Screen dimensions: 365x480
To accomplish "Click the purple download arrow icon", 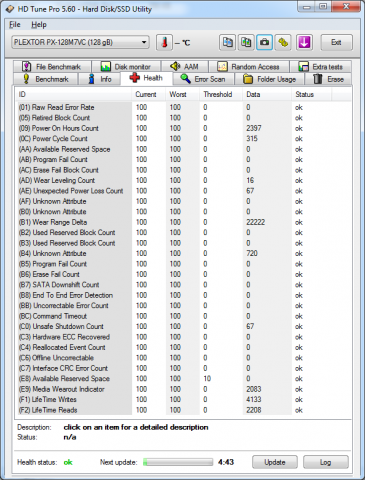I will click(x=304, y=42).
